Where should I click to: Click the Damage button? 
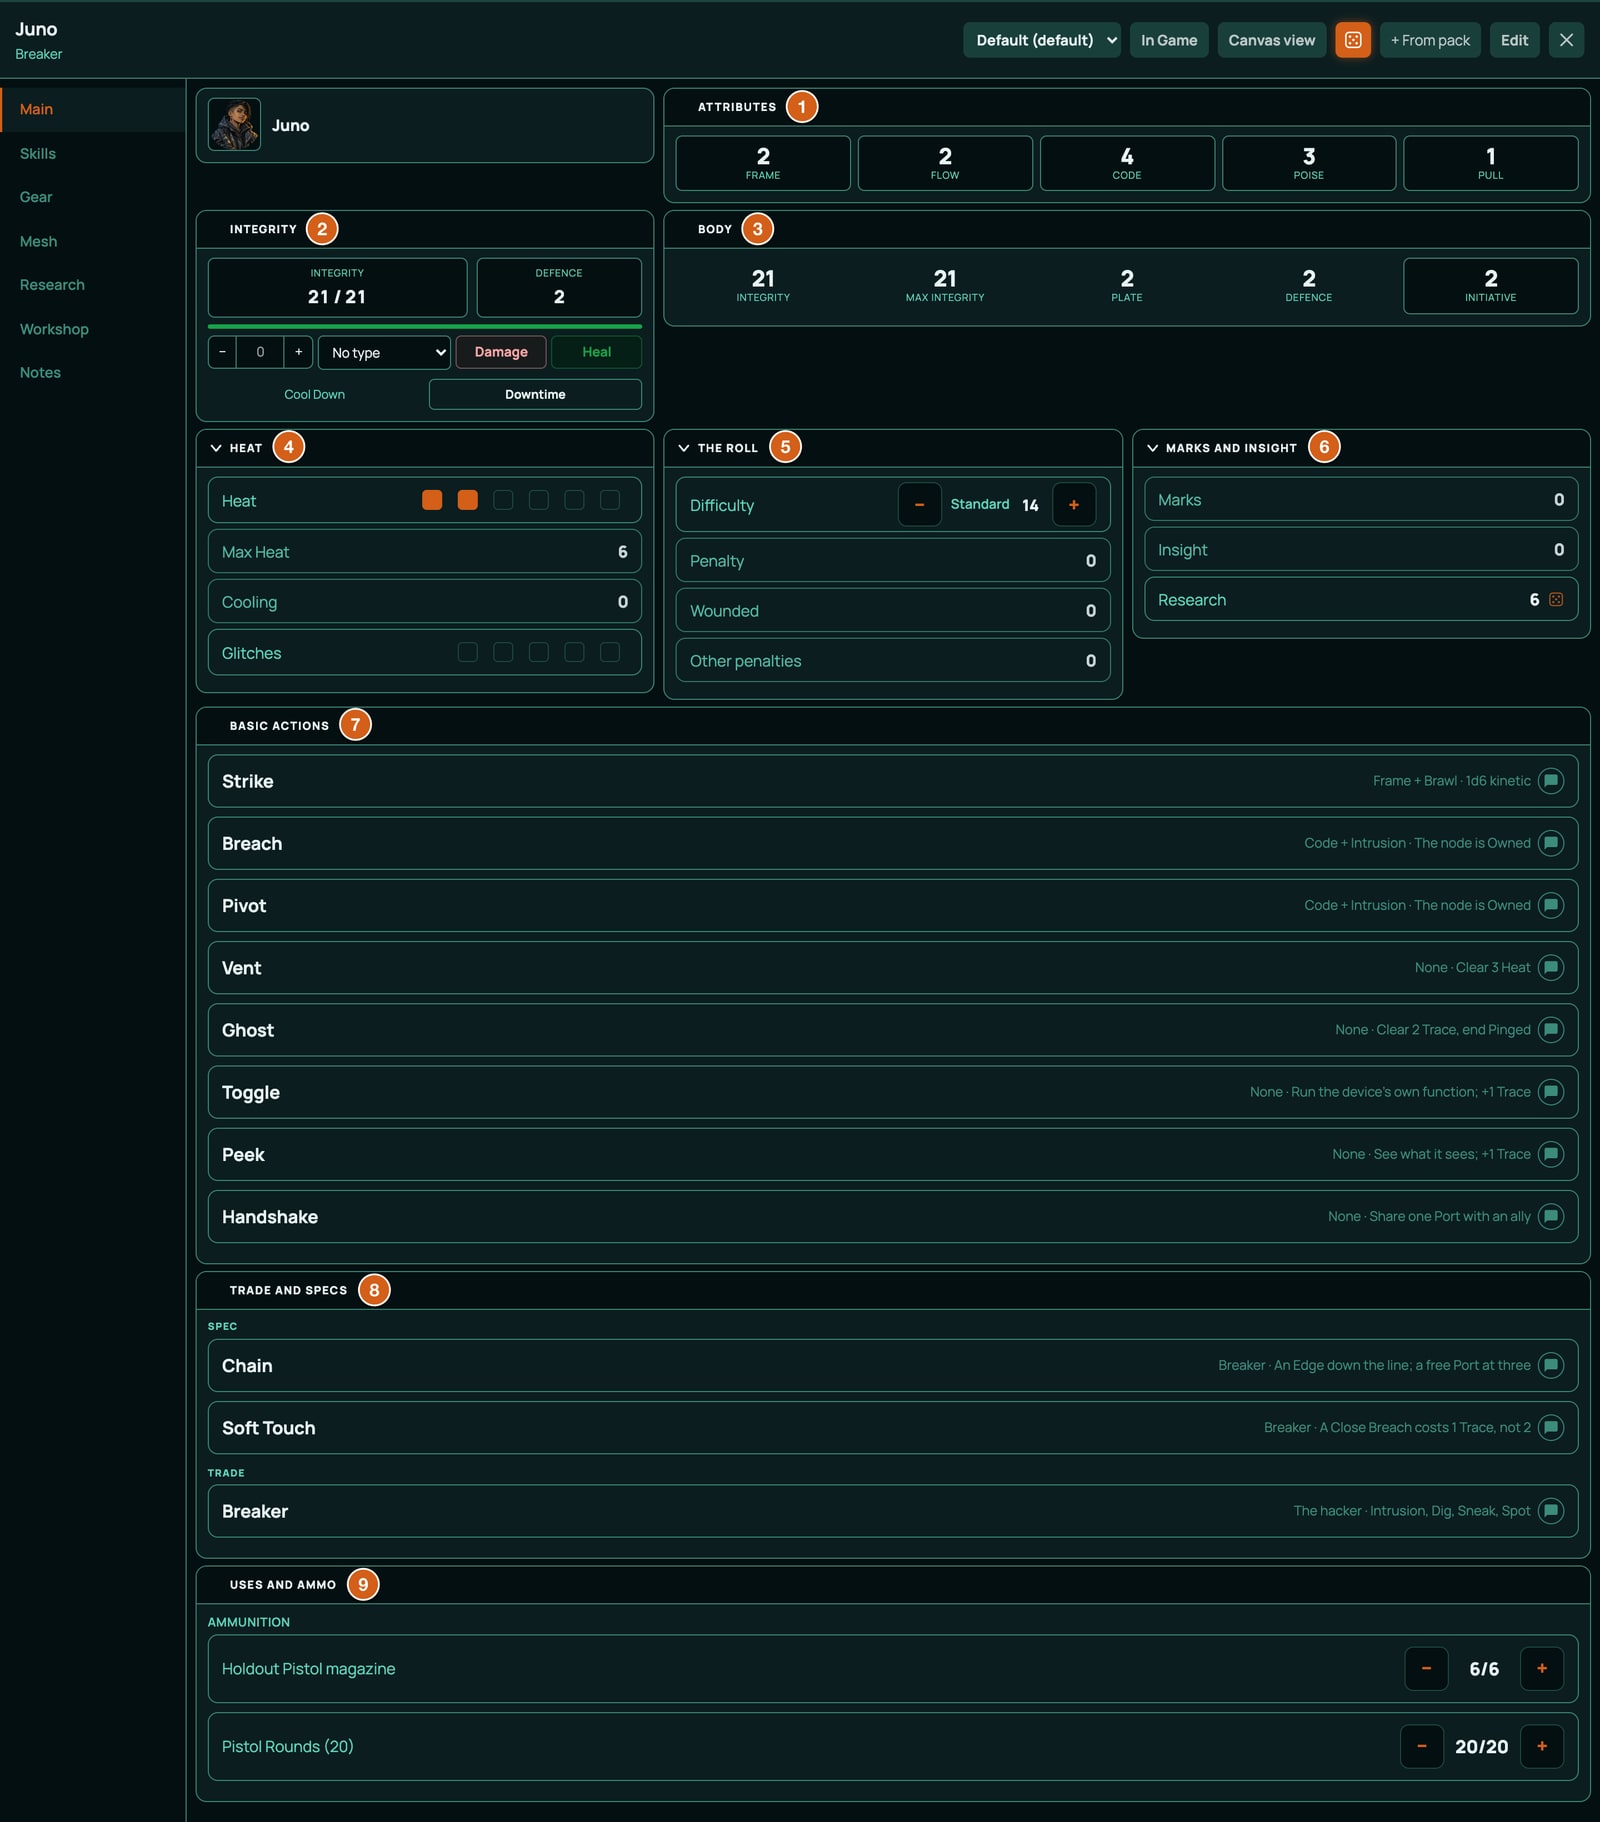[501, 352]
